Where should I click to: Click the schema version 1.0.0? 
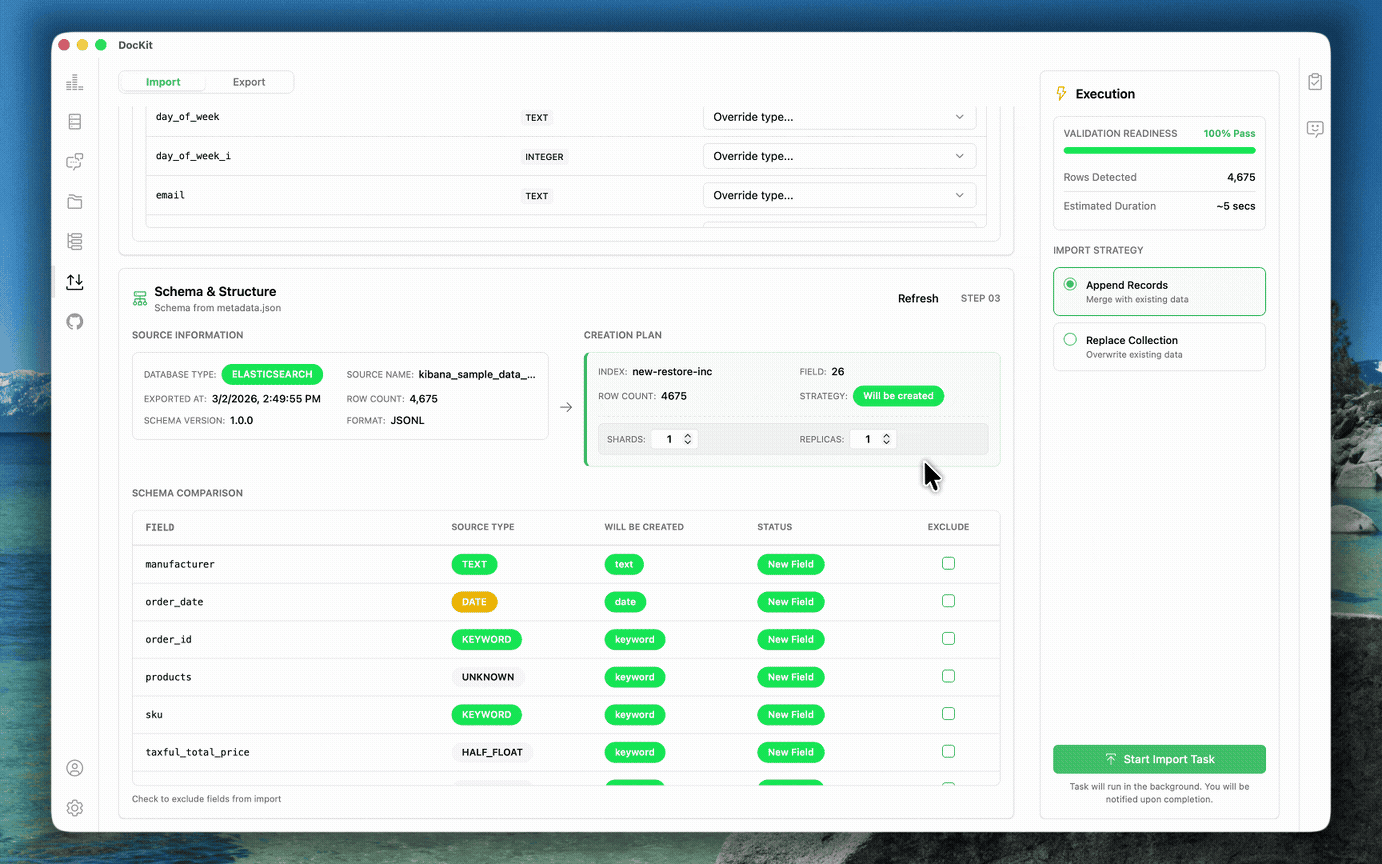(x=241, y=421)
